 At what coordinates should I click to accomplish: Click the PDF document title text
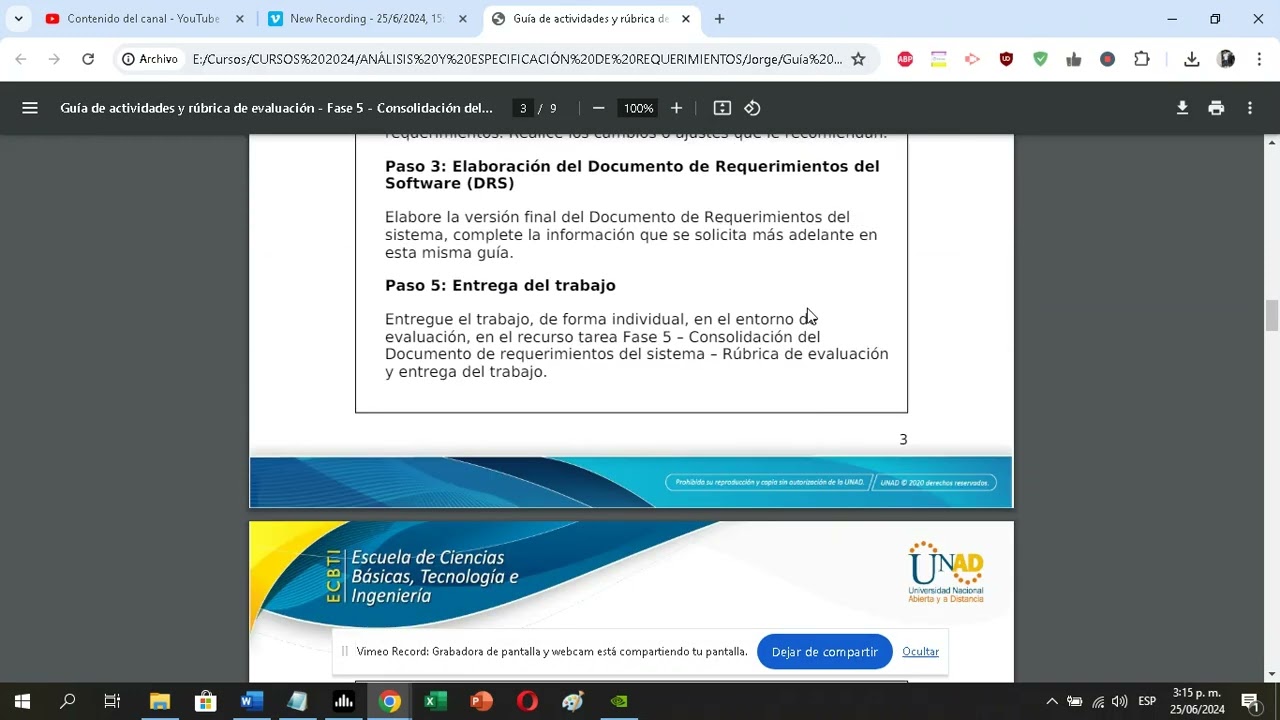click(277, 108)
